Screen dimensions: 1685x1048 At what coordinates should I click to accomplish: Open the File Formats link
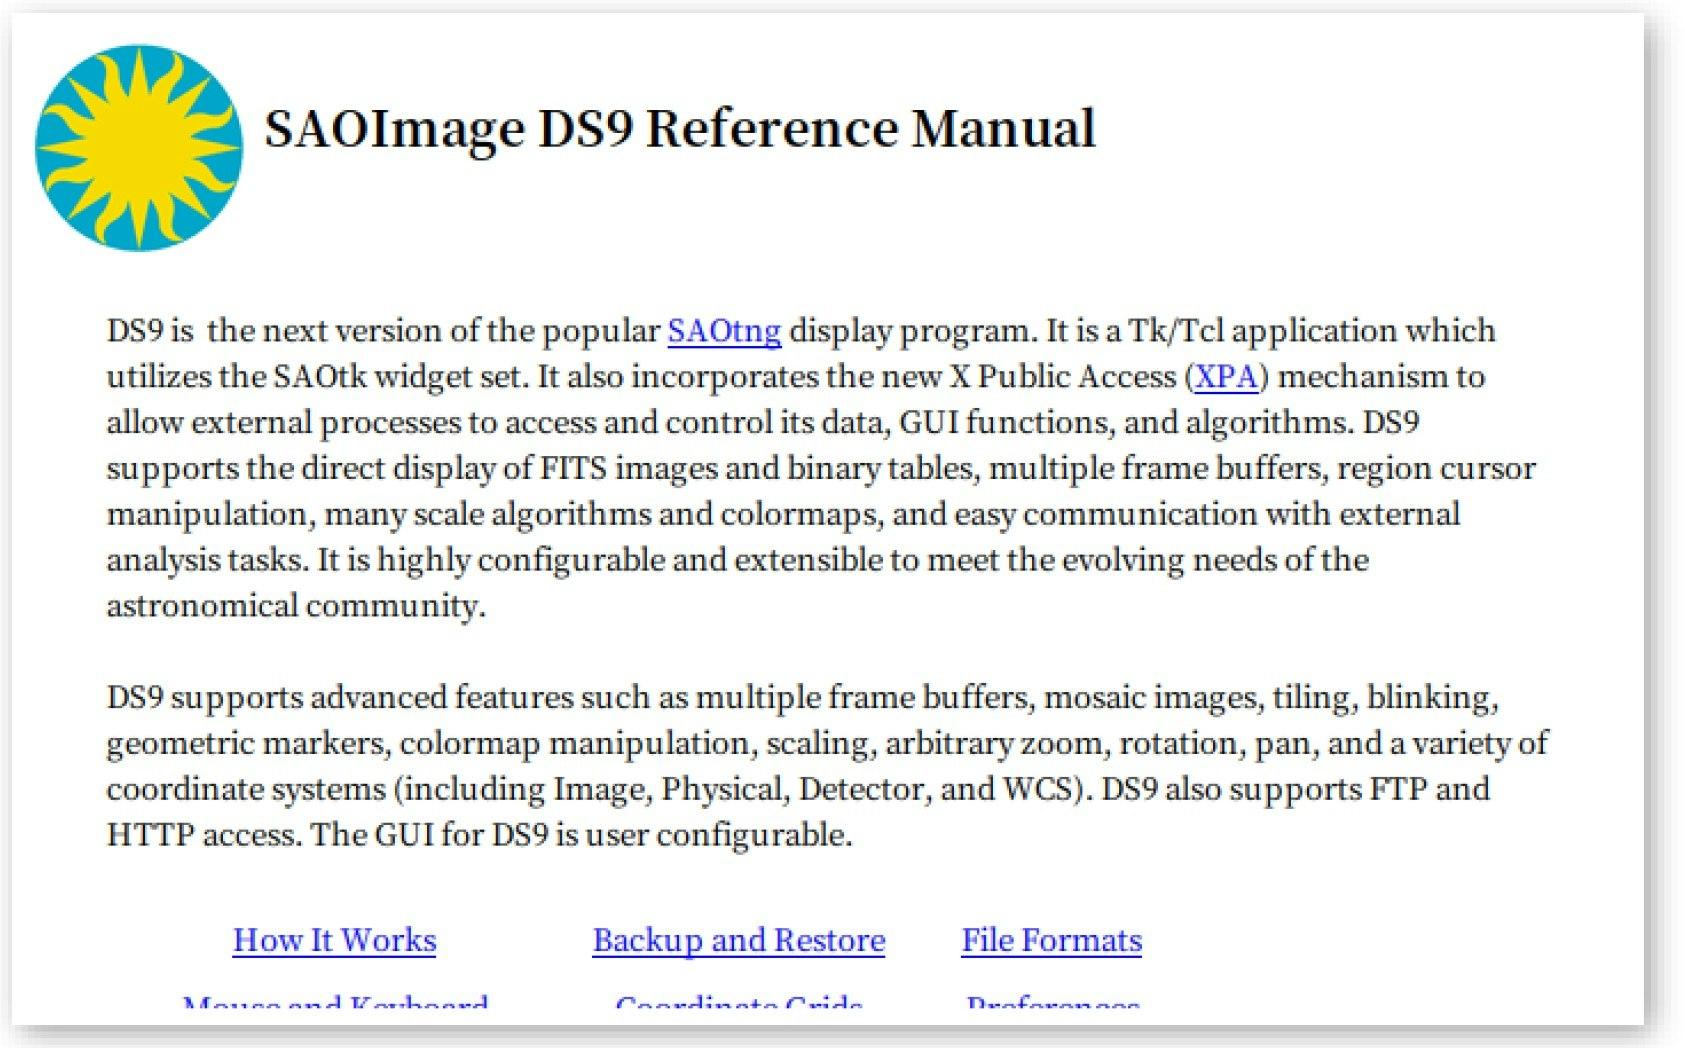point(1052,940)
